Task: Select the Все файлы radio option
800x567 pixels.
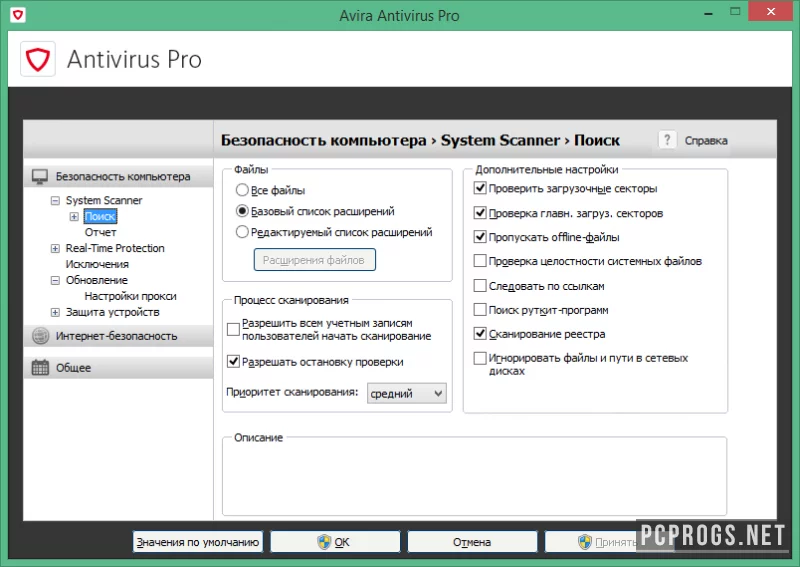Action: 242,190
